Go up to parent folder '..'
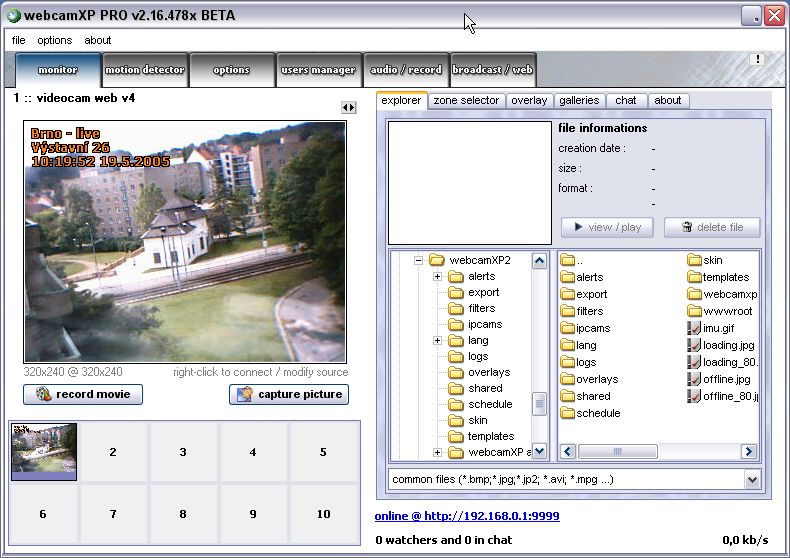The height and width of the screenshot is (558, 790). pyautogui.click(x=572, y=260)
